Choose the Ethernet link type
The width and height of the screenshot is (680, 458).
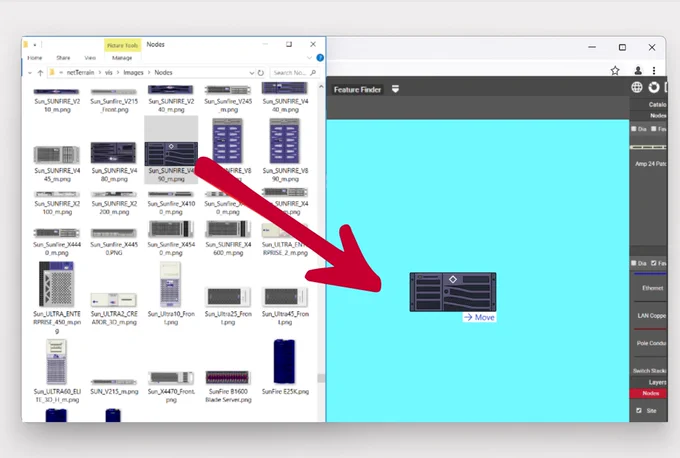(x=652, y=288)
